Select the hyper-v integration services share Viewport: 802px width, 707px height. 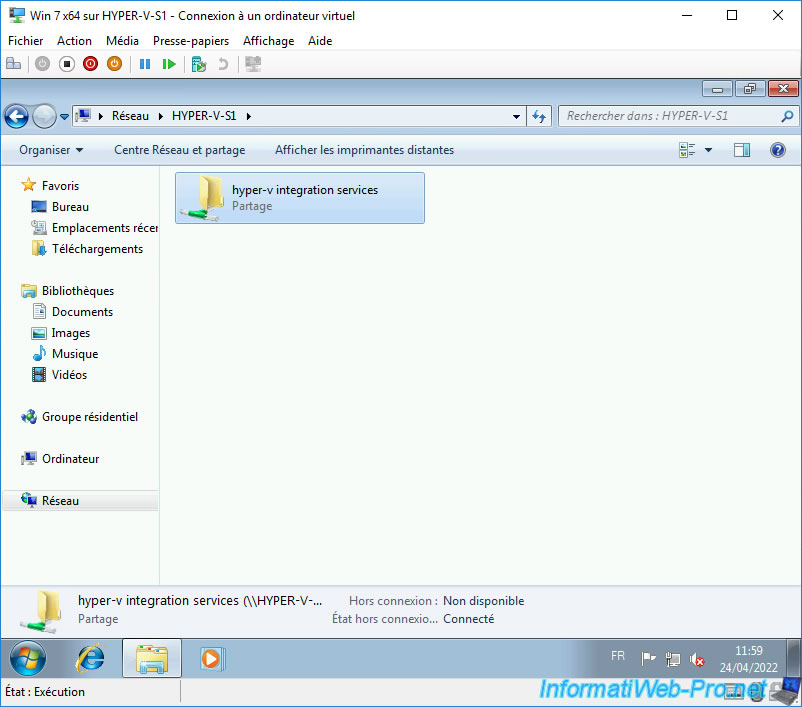point(300,198)
